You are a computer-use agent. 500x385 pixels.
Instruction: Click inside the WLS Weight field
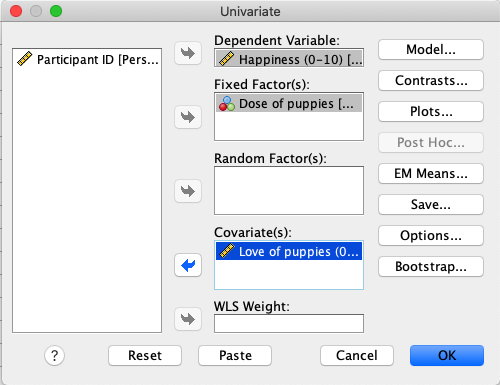289,323
